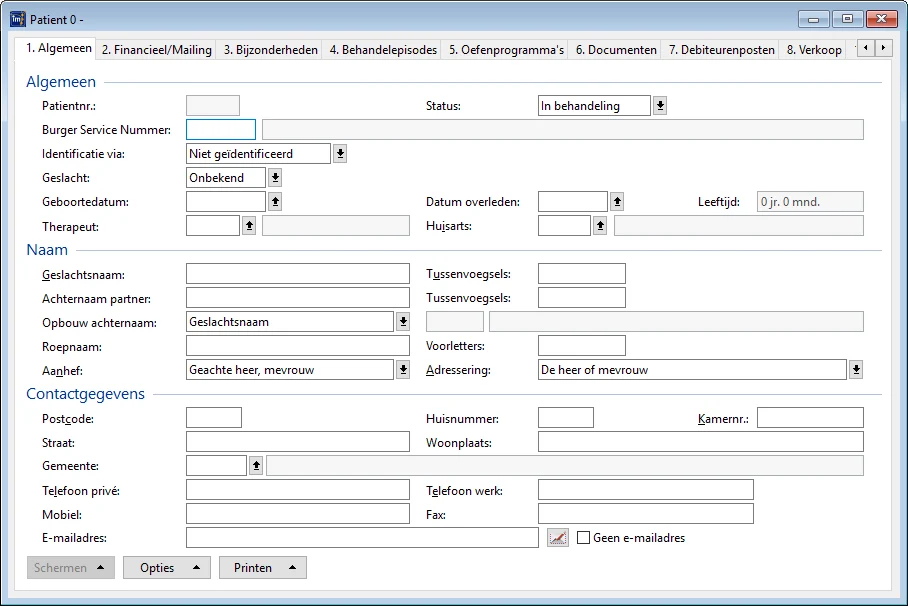Expand the Status dropdown
This screenshot has height=606, width=908.
pos(660,105)
